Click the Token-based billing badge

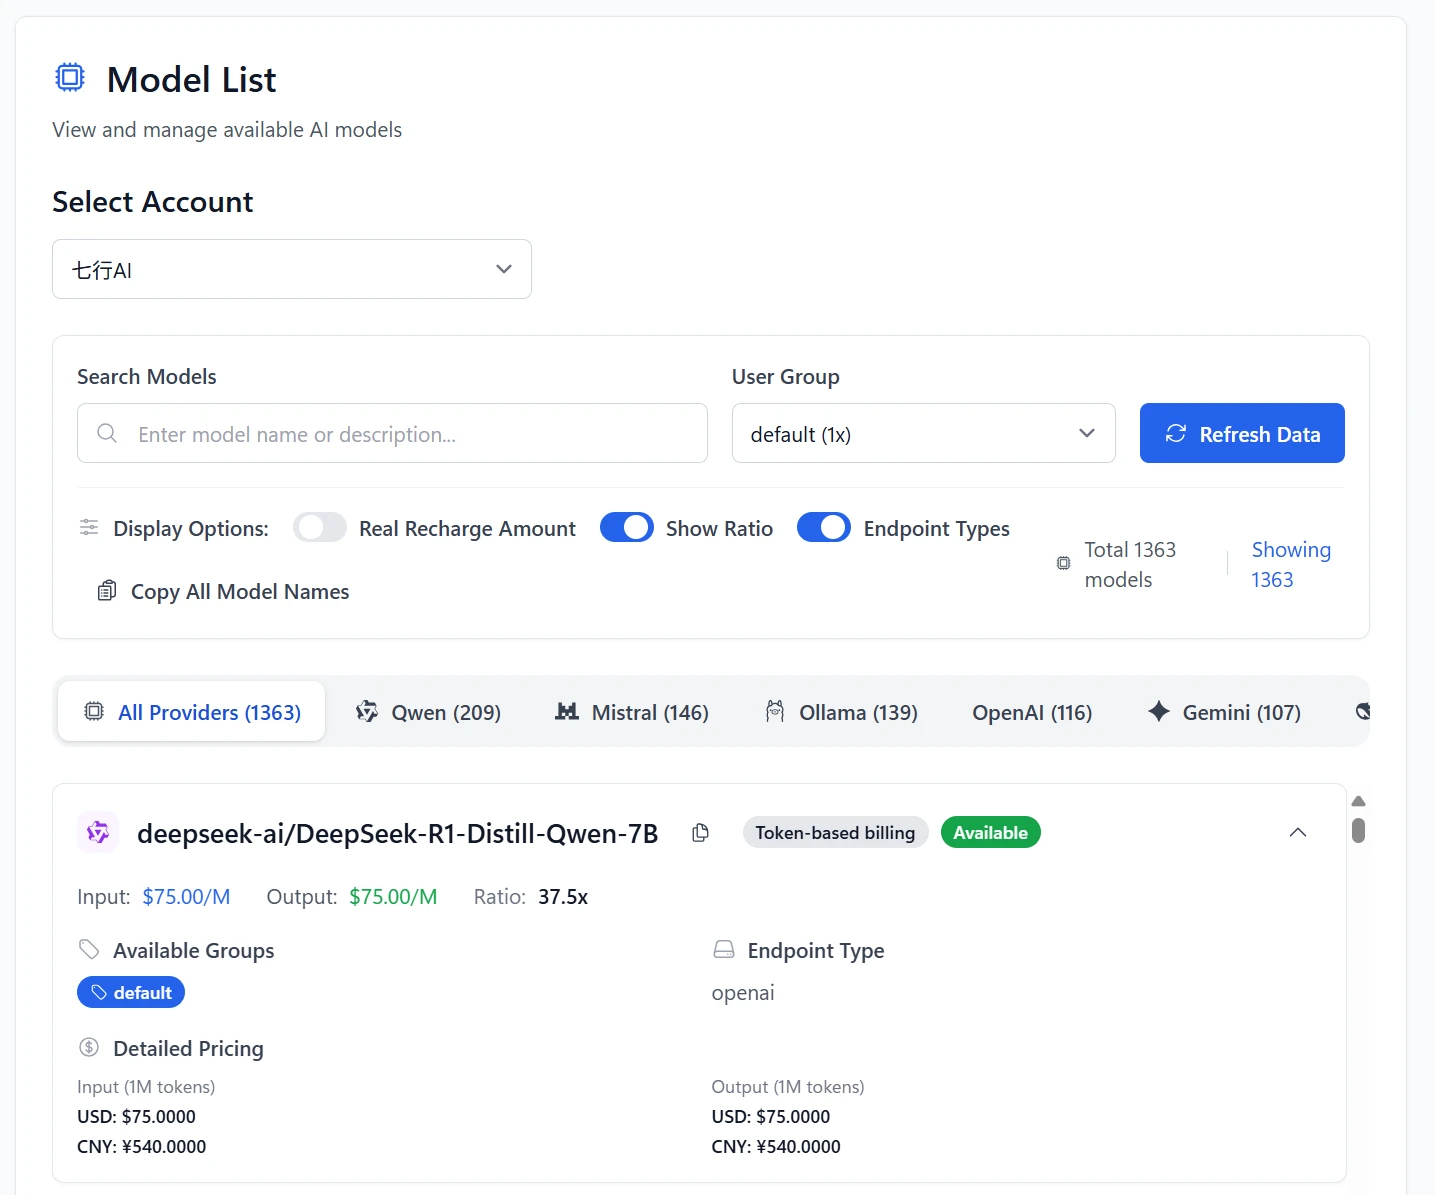[x=835, y=832]
